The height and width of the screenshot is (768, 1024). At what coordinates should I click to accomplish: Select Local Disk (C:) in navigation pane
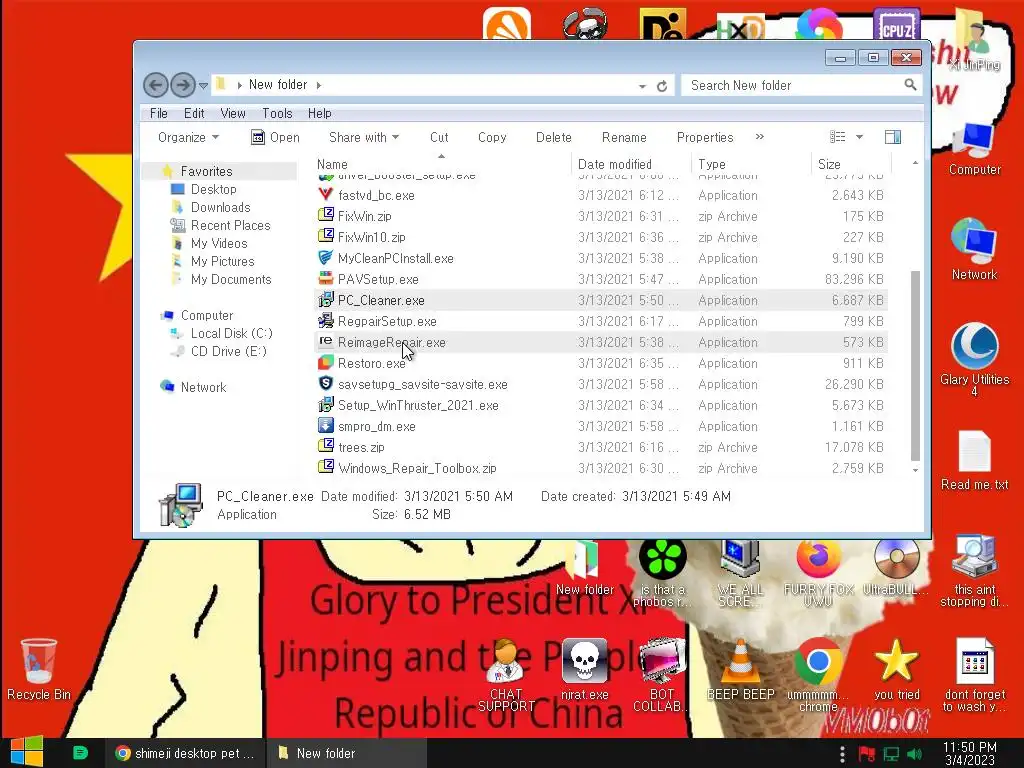pyautogui.click(x=231, y=333)
